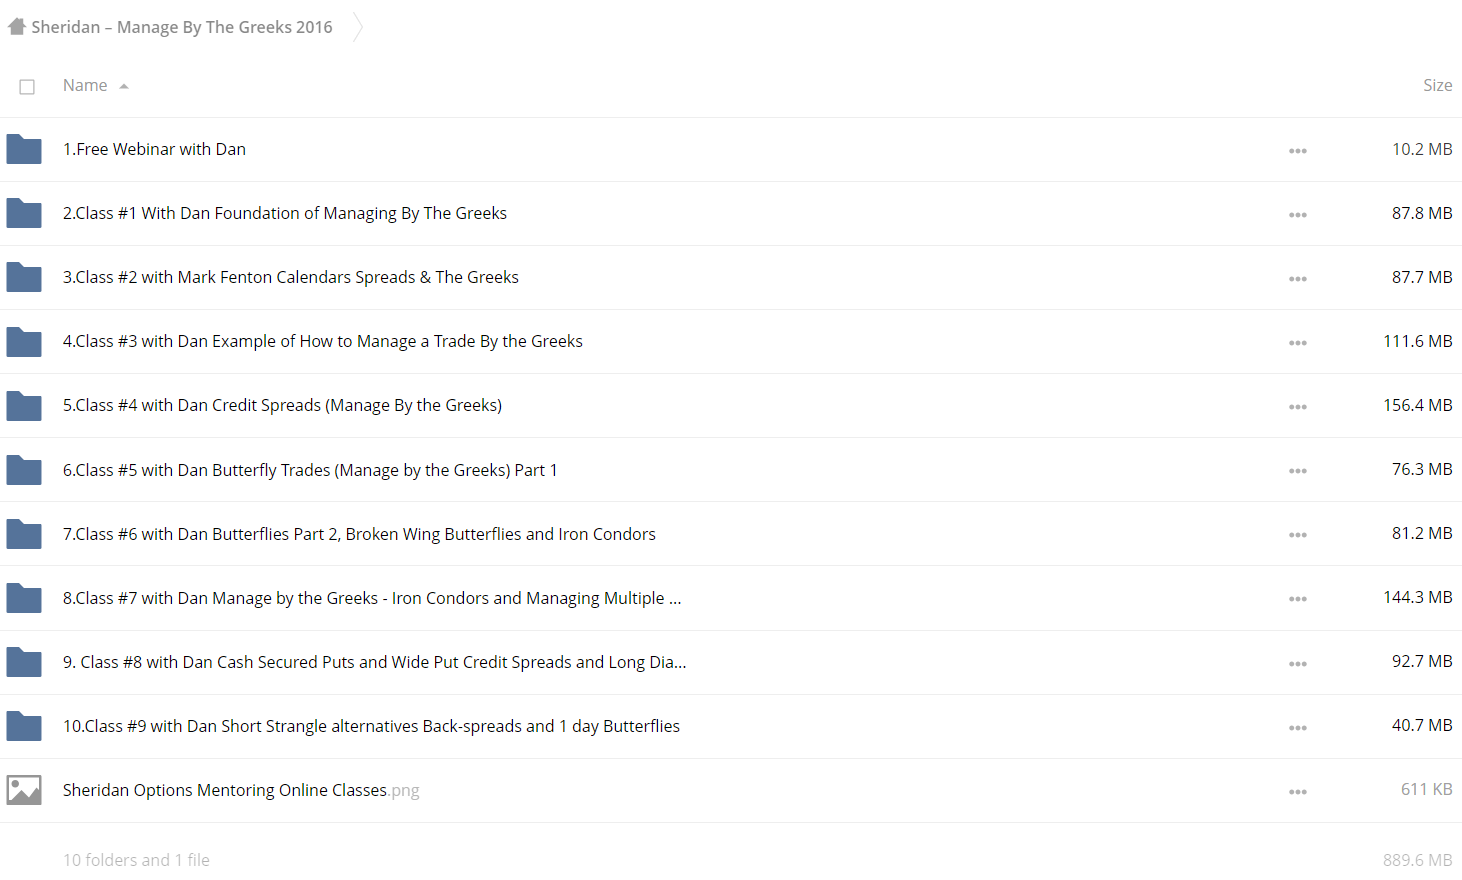This screenshot has height=880, width=1462.
Task: Click folder icon for 2.Class #1 With Dan
Action: click(24, 214)
